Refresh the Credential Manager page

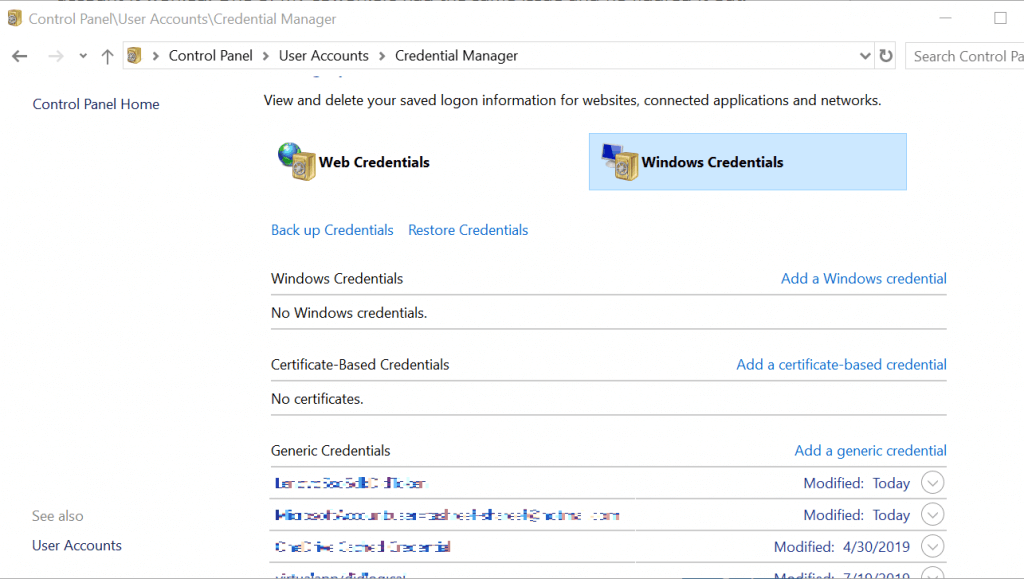tap(886, 55)
